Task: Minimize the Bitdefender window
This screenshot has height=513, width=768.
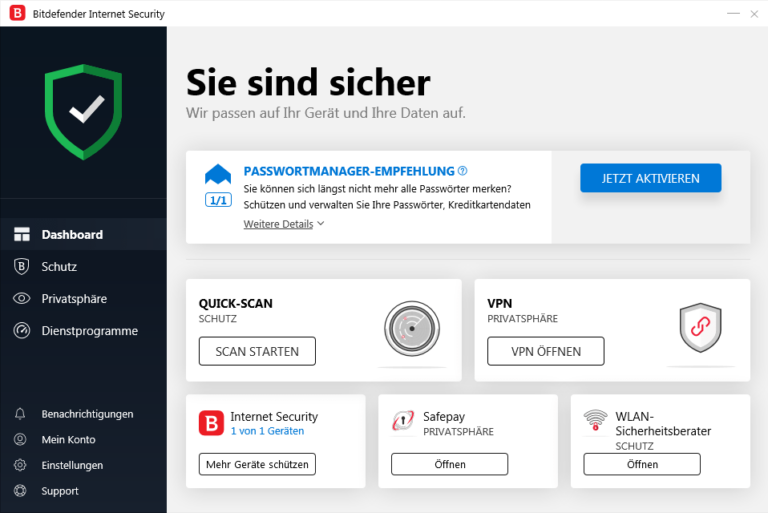Action: (x=733, y=14)
